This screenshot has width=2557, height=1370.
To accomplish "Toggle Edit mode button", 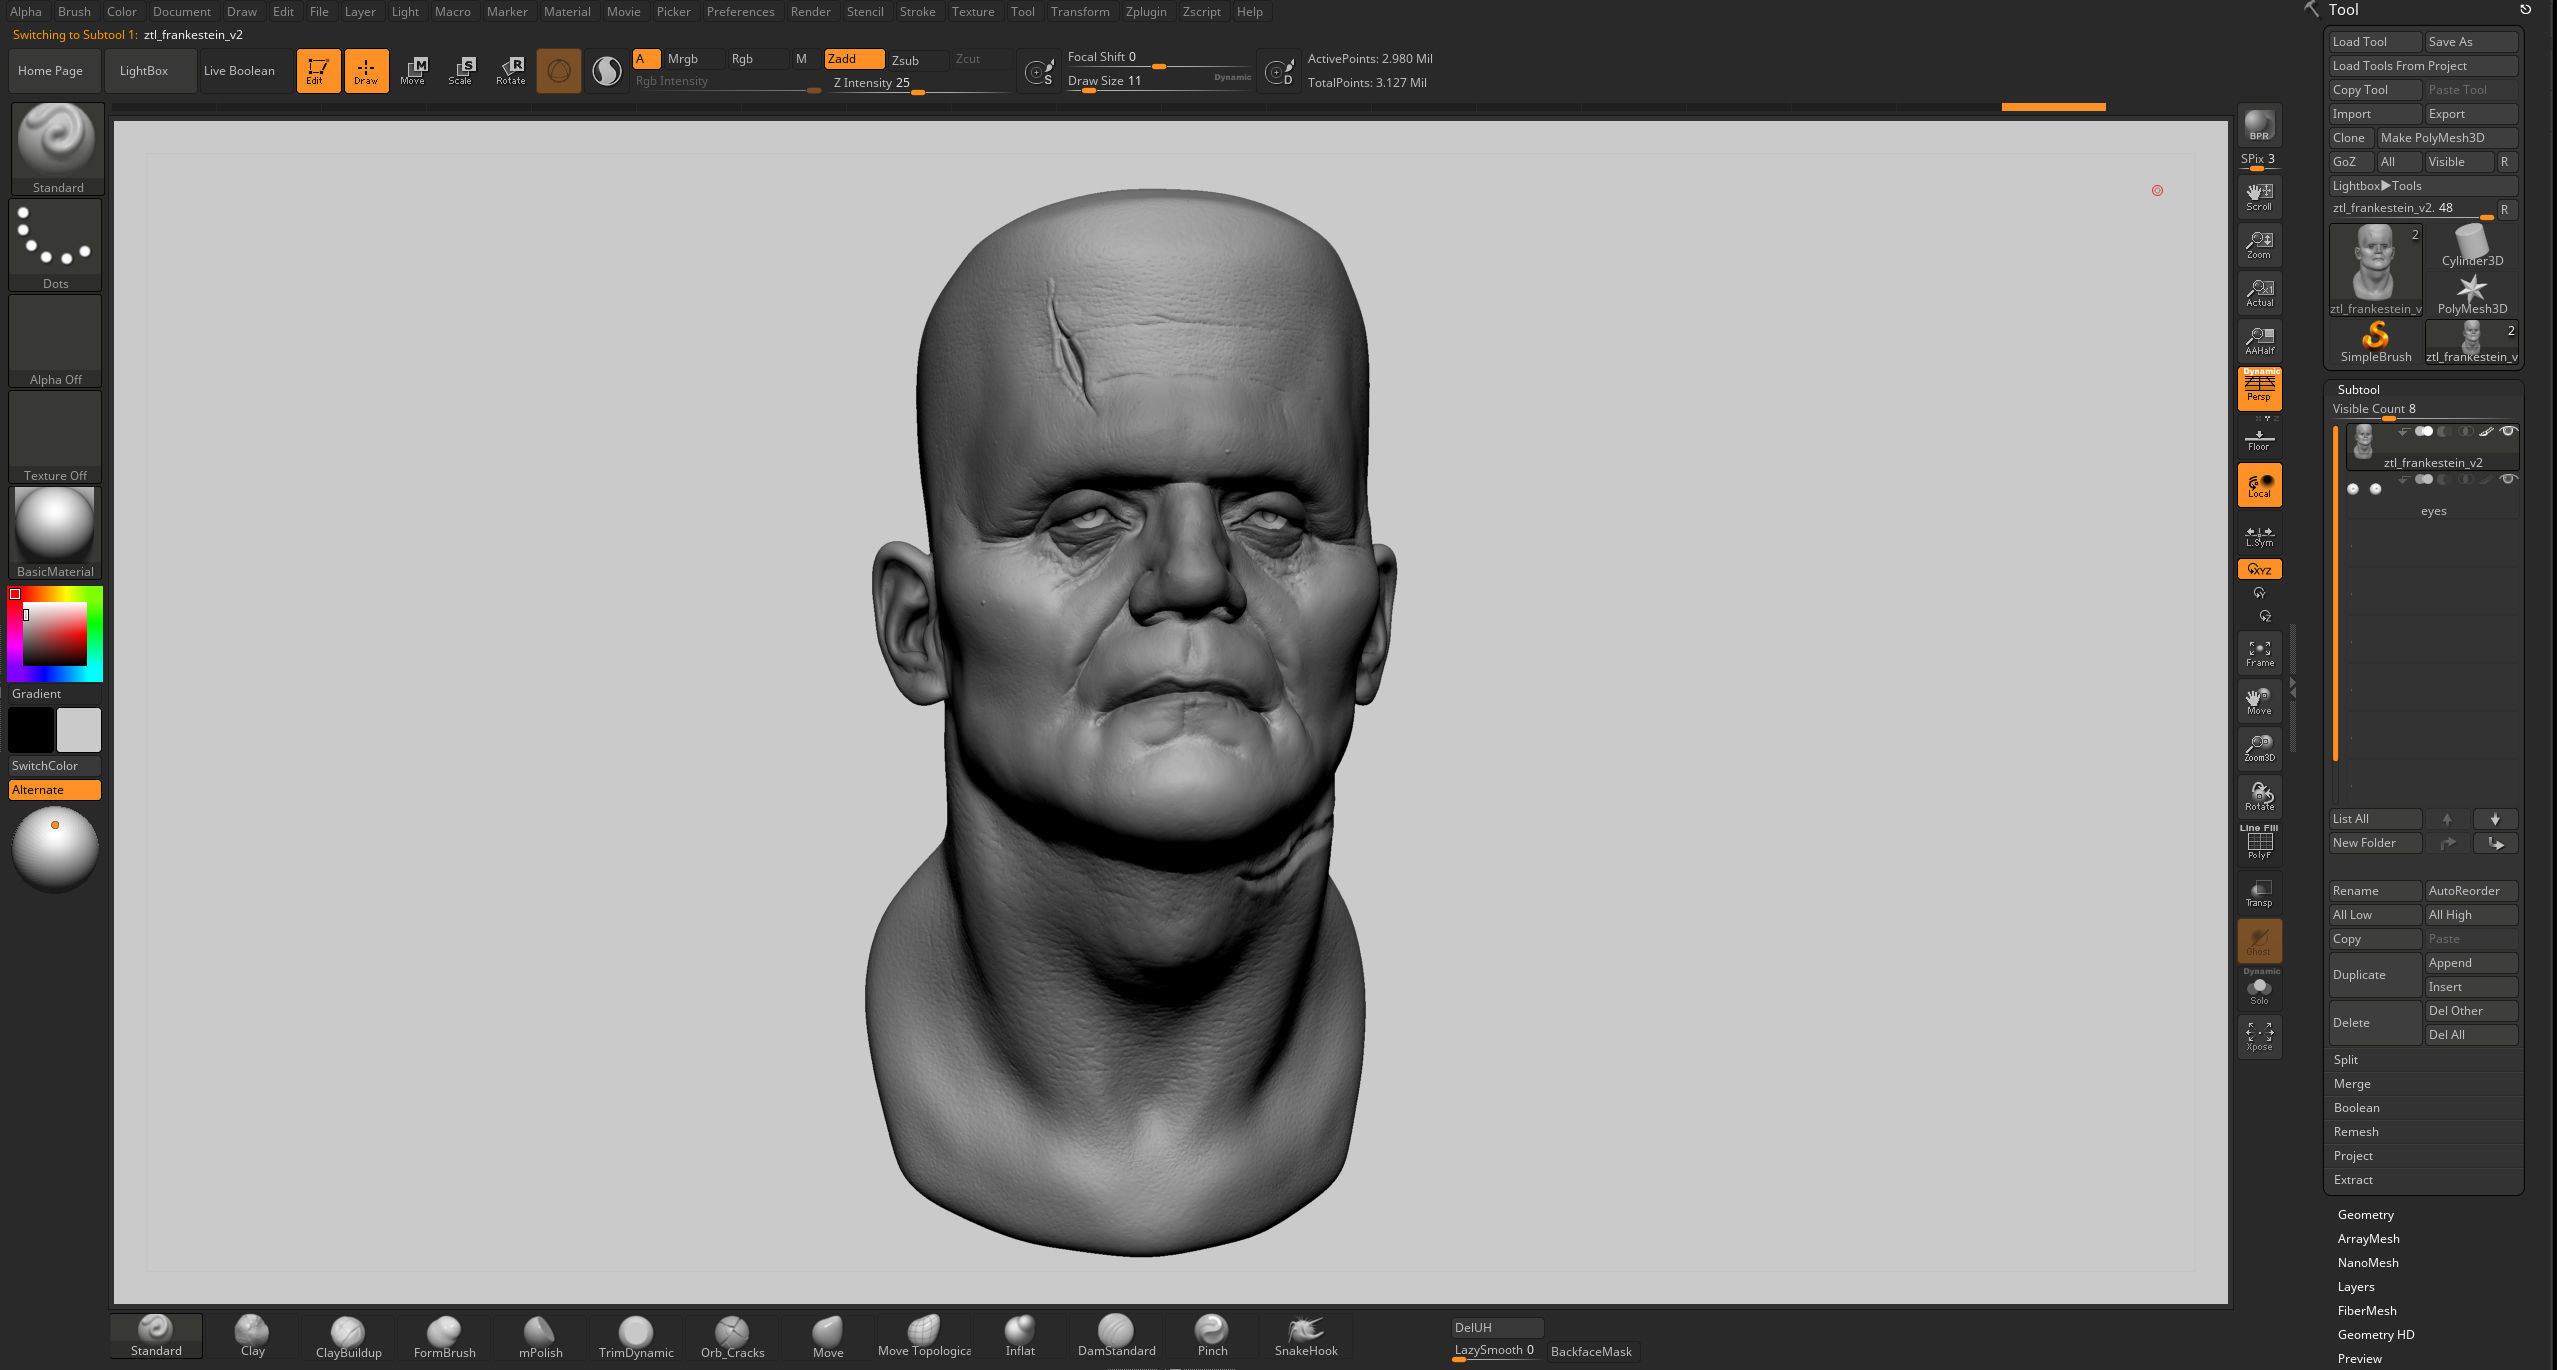I will 318,71.
